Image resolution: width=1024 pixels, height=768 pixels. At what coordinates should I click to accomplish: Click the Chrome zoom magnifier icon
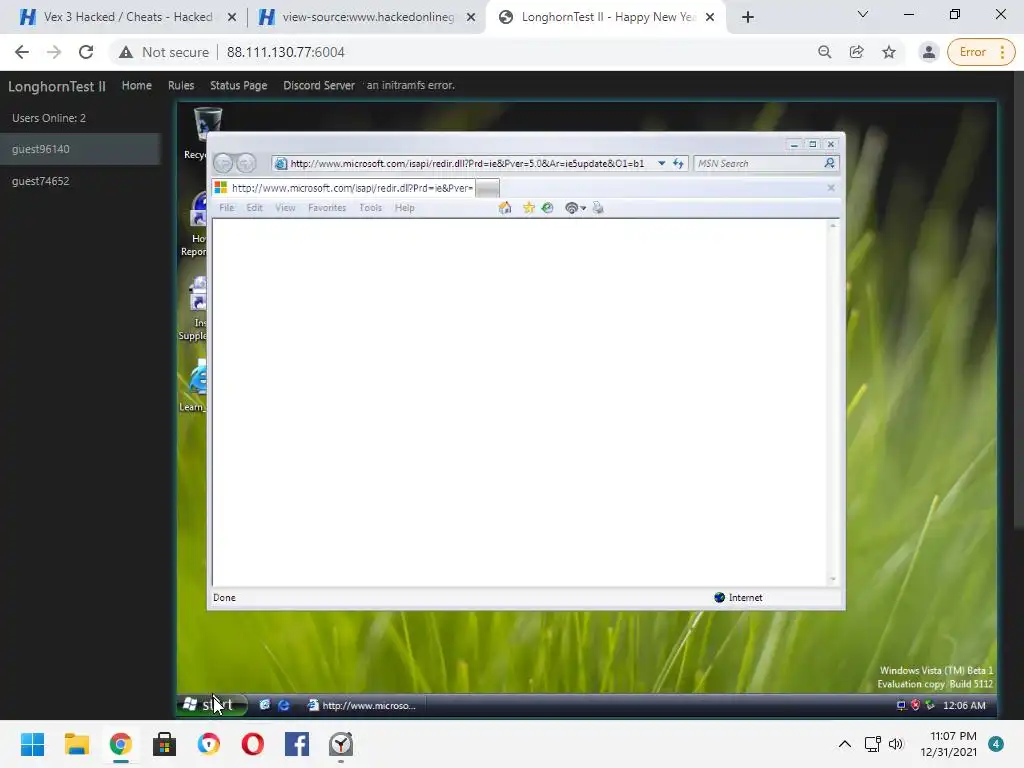pyautogui.click(x=825, y=52)
